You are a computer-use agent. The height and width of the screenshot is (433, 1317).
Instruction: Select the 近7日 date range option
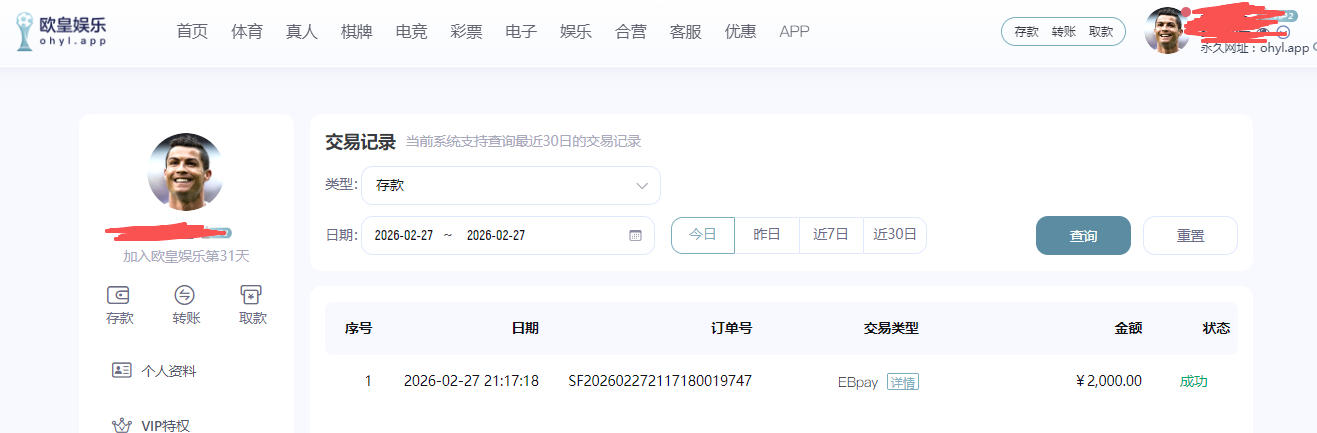[x=830, y=235]
